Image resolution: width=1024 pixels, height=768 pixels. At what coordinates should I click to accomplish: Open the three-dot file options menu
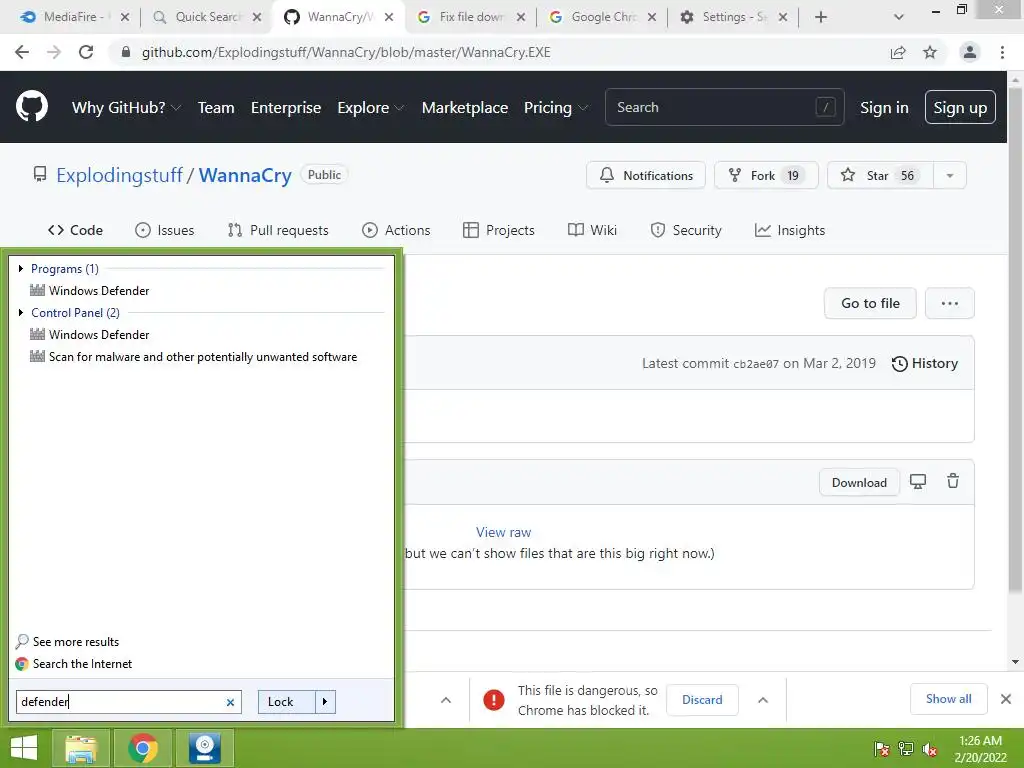(950, 303)
